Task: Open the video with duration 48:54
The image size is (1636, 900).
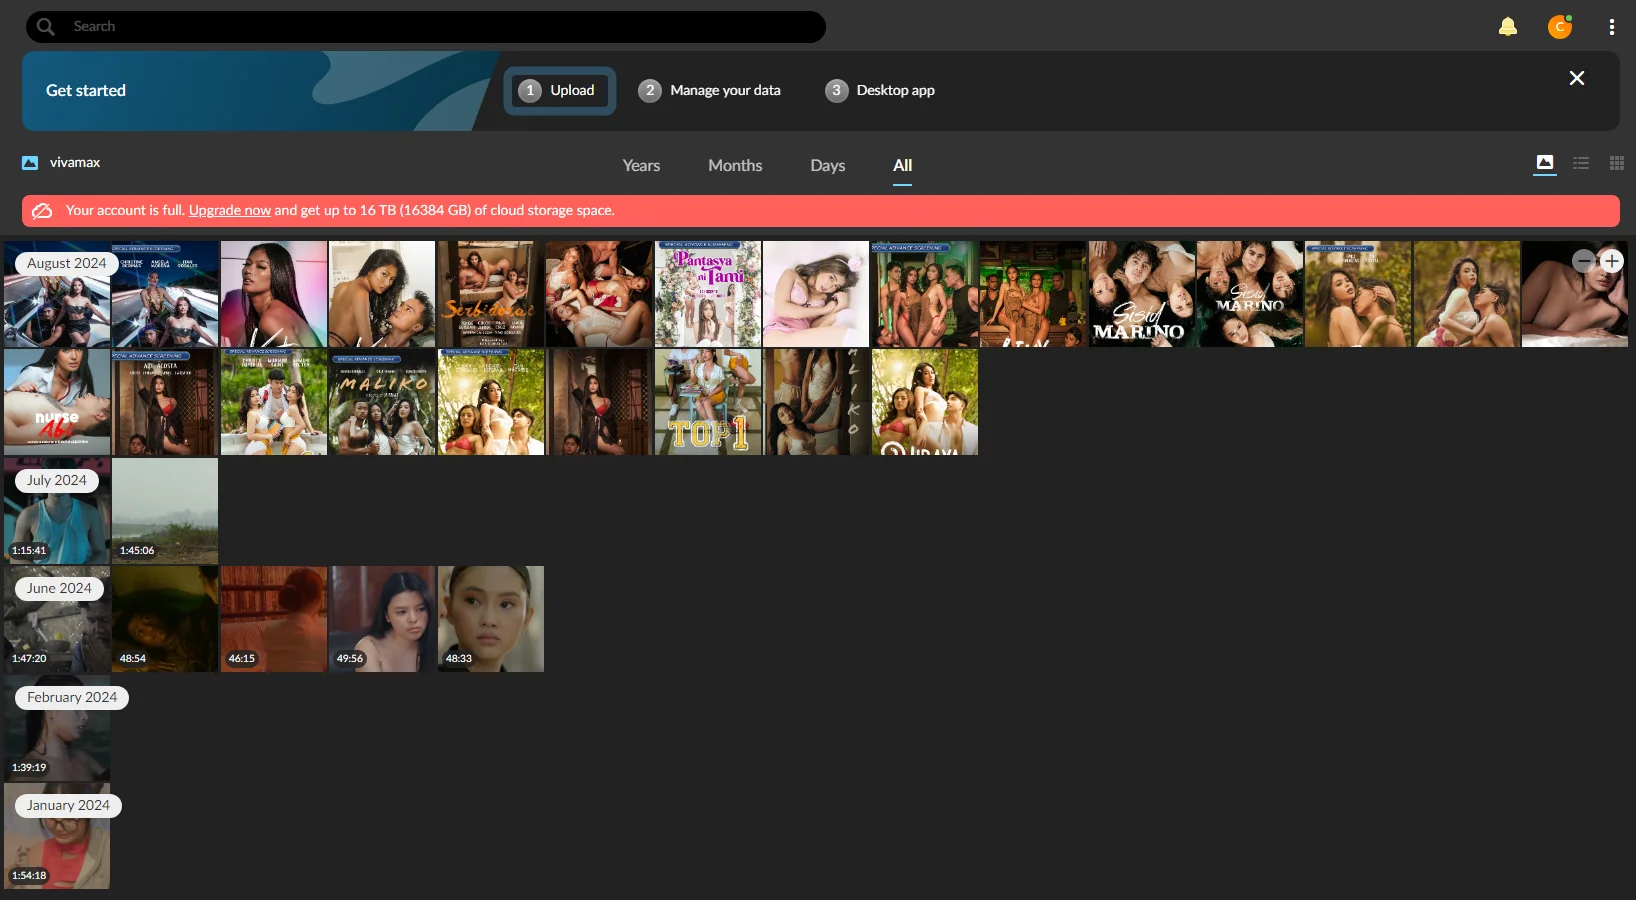Action: click(x=165, y=619)
